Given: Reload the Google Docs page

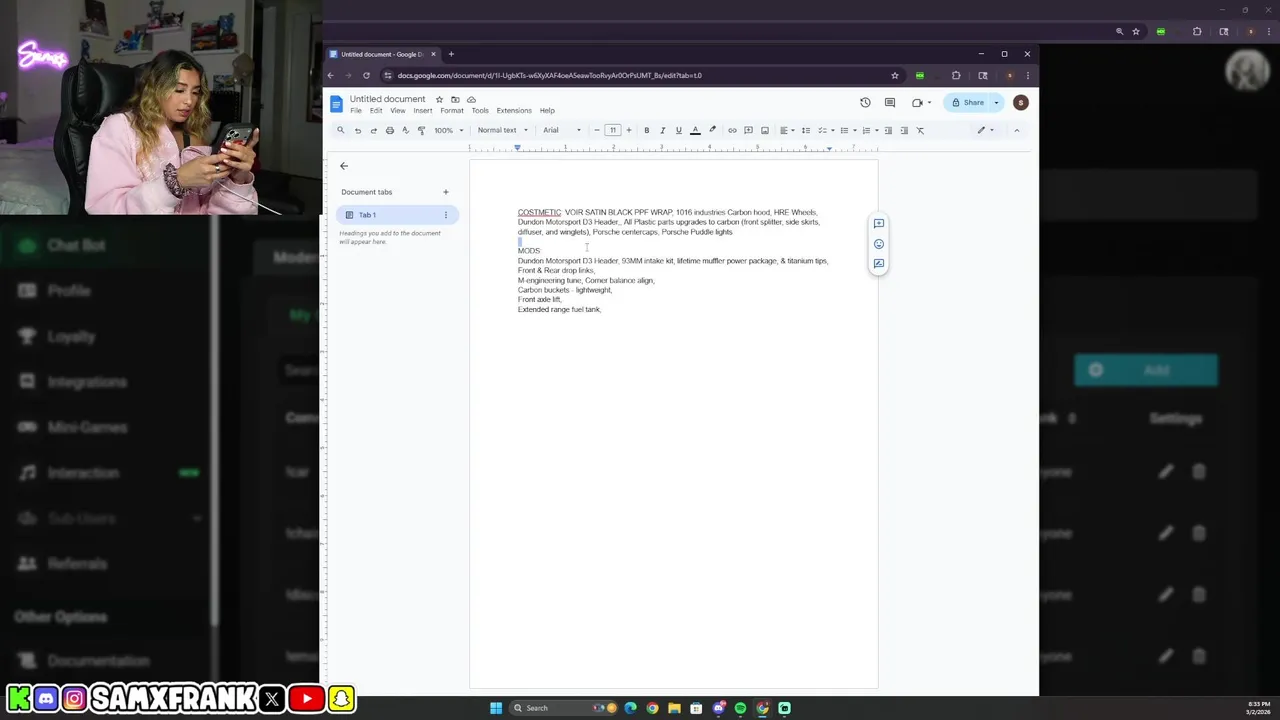Looking at the screenshot, I should (366, 75).
